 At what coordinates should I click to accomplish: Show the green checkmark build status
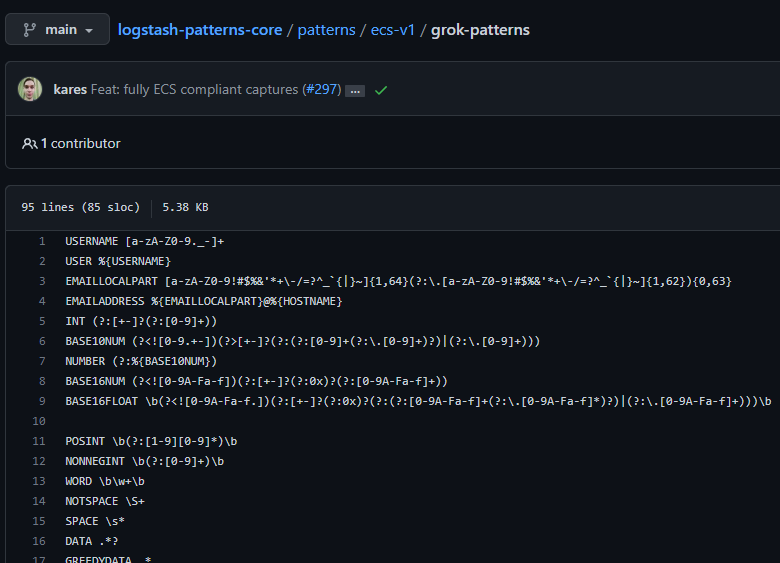tap(381, 90)
